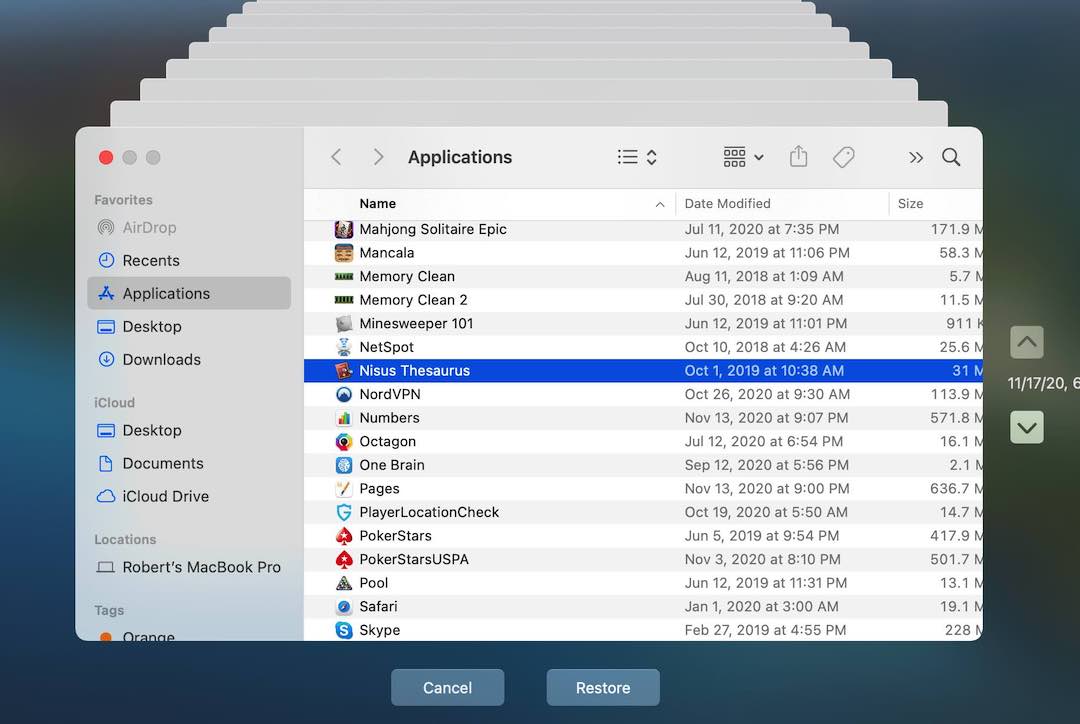This screenshot has height=724, width=1080.
Task: Select the NordVPN file name
Action: pos(390,394)
